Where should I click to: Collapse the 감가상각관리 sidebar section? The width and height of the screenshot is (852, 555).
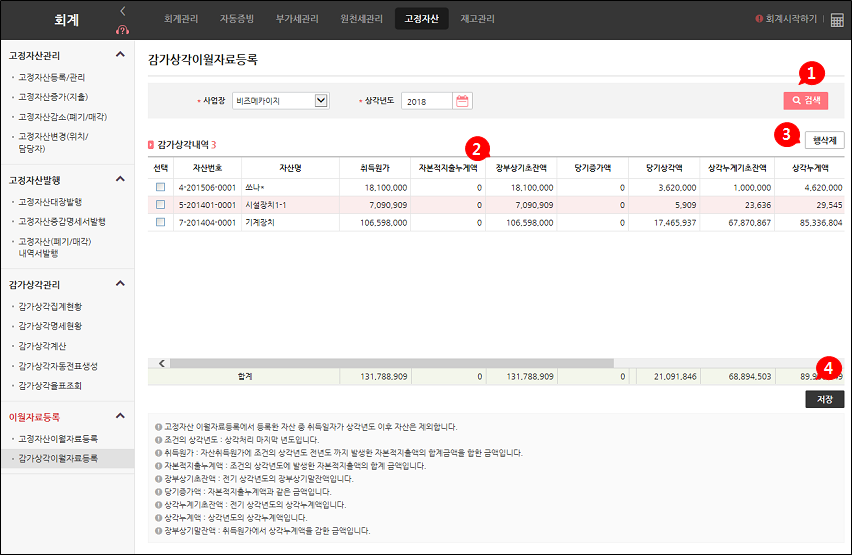point(121,285)
